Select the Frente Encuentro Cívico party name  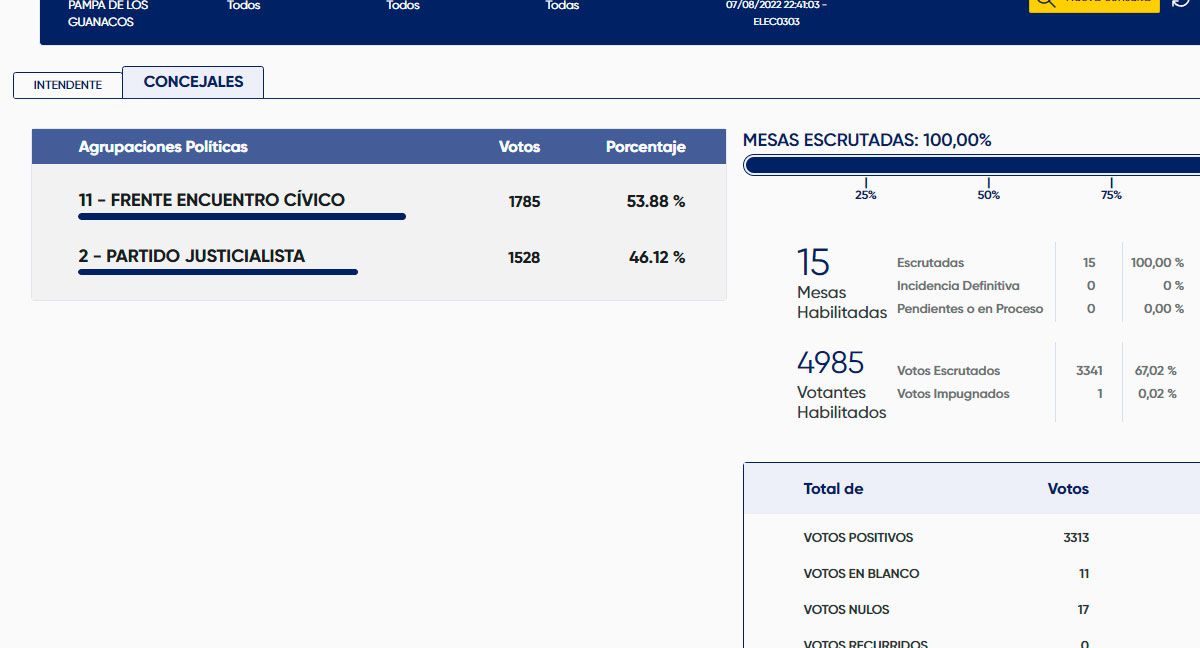tap(212, 200)
